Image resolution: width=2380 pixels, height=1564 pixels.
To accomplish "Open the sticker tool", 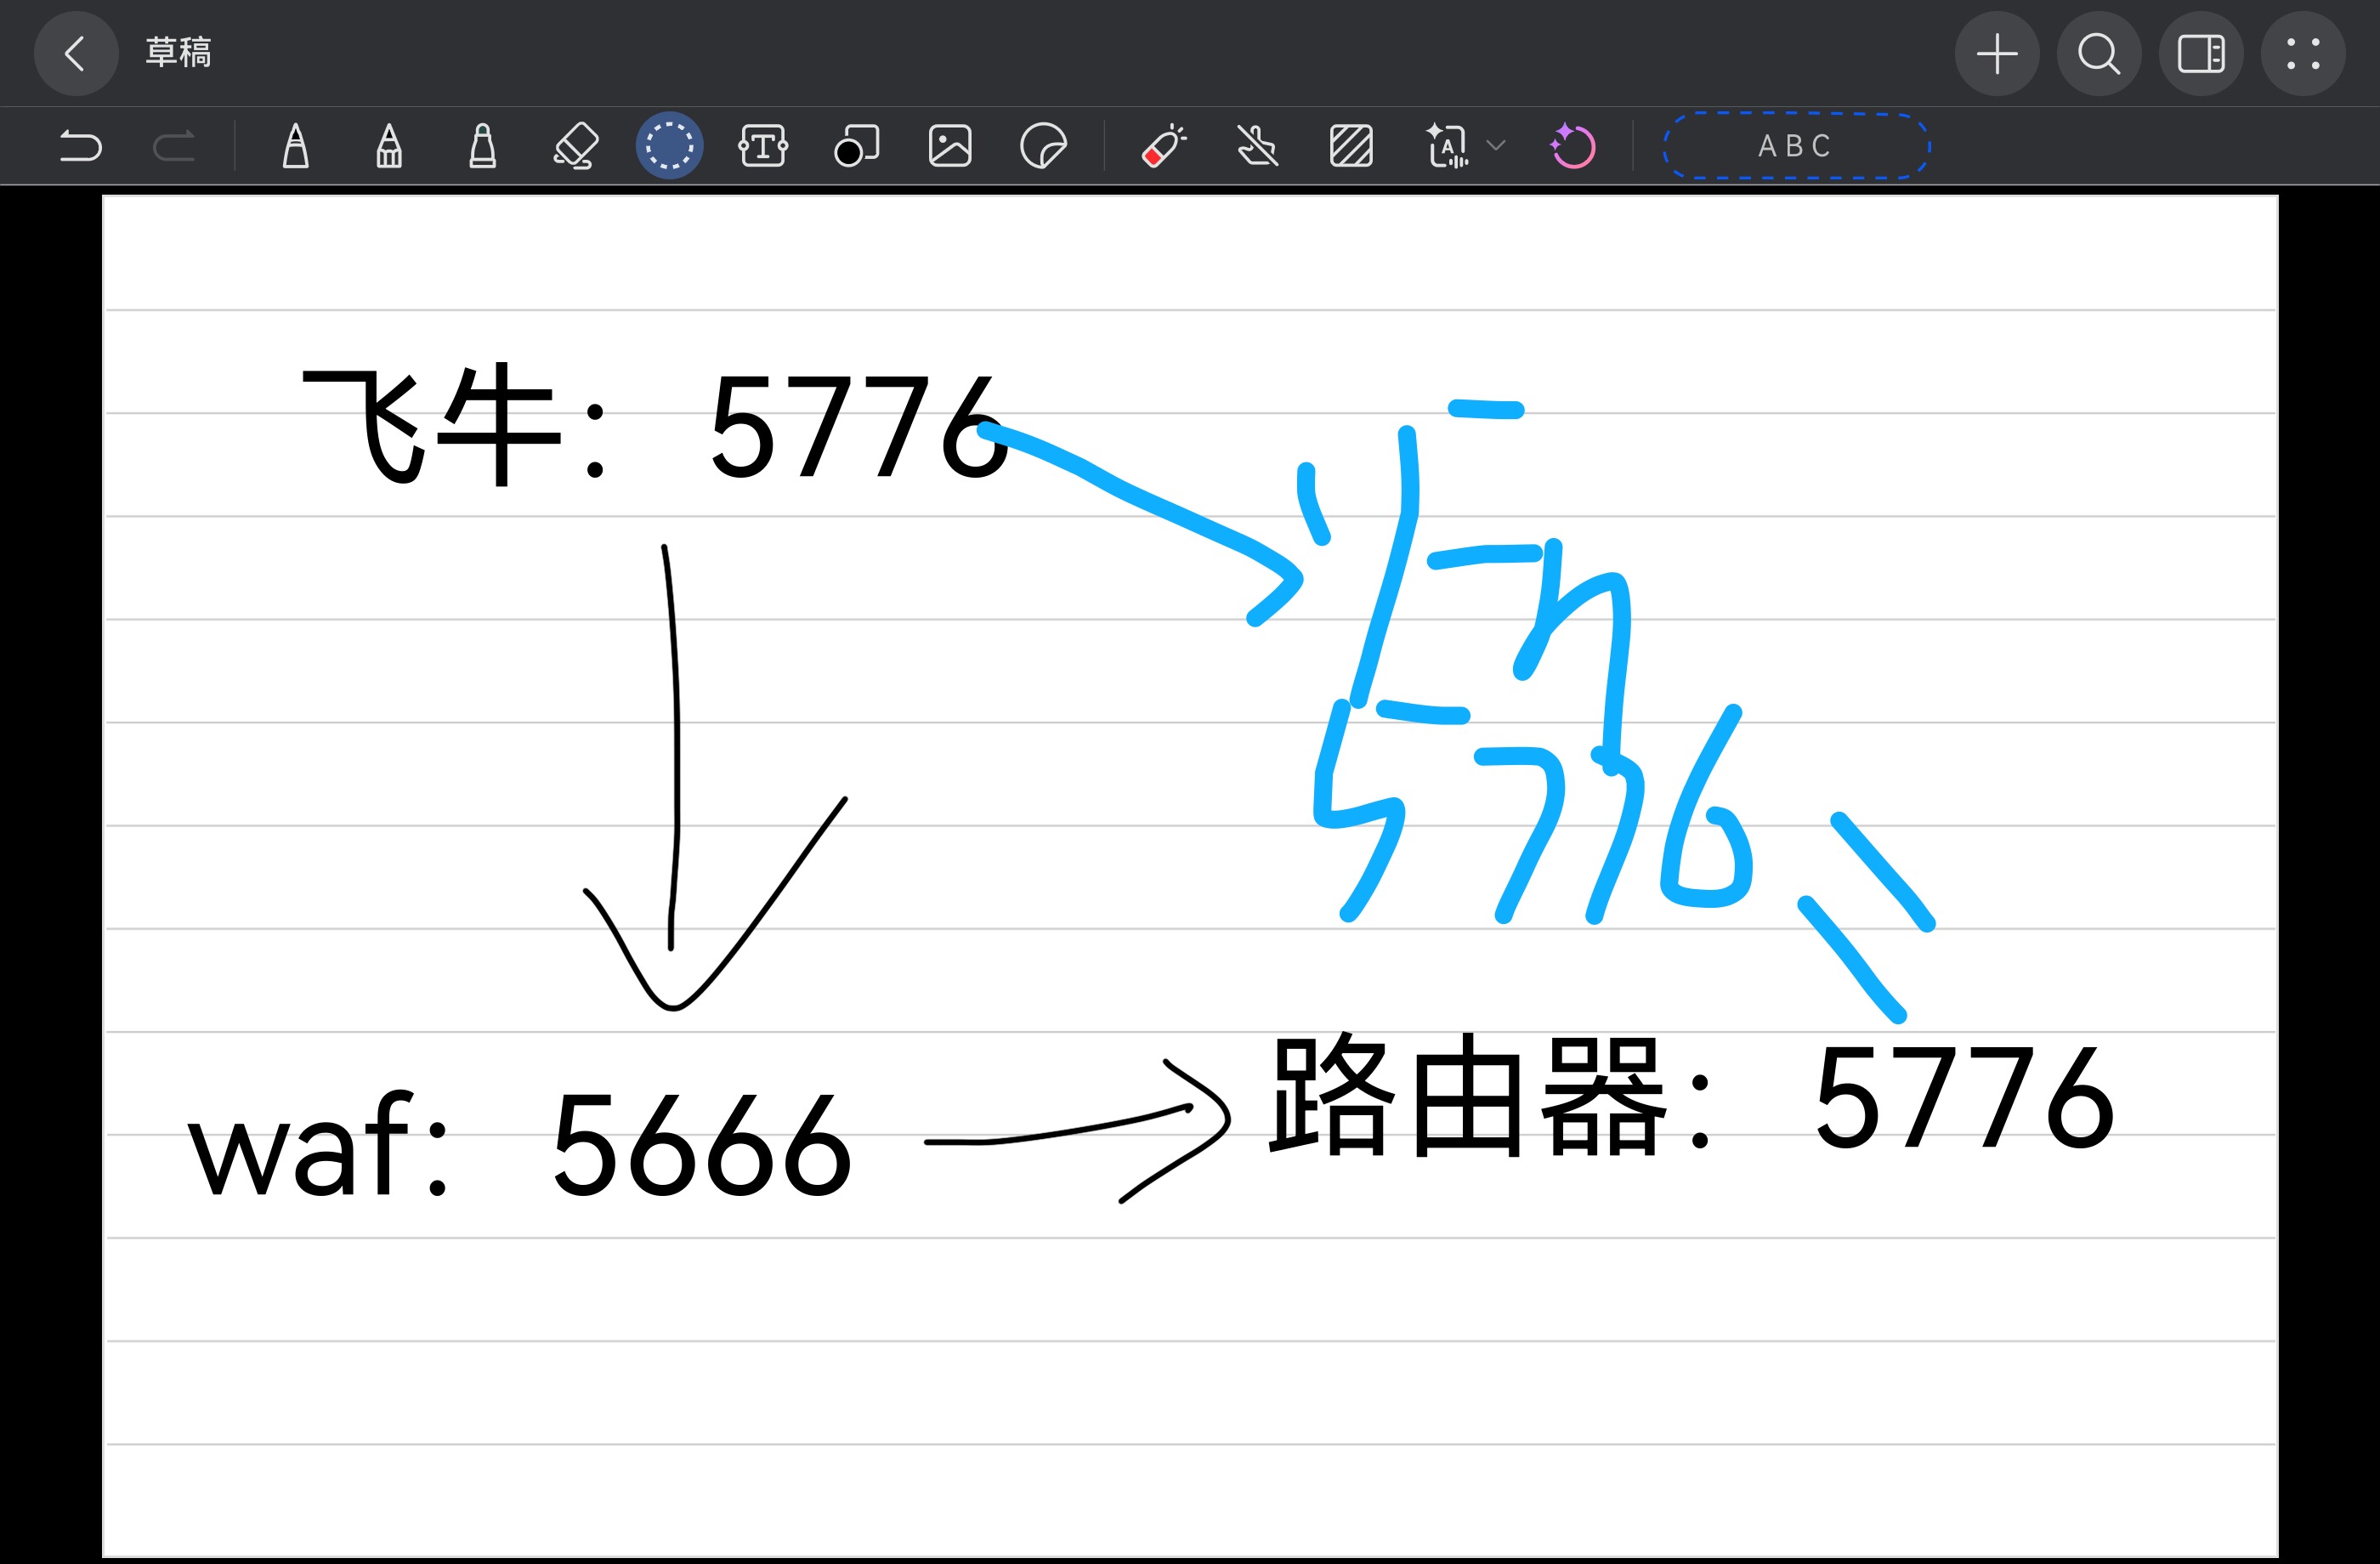I will (1045, 145).
